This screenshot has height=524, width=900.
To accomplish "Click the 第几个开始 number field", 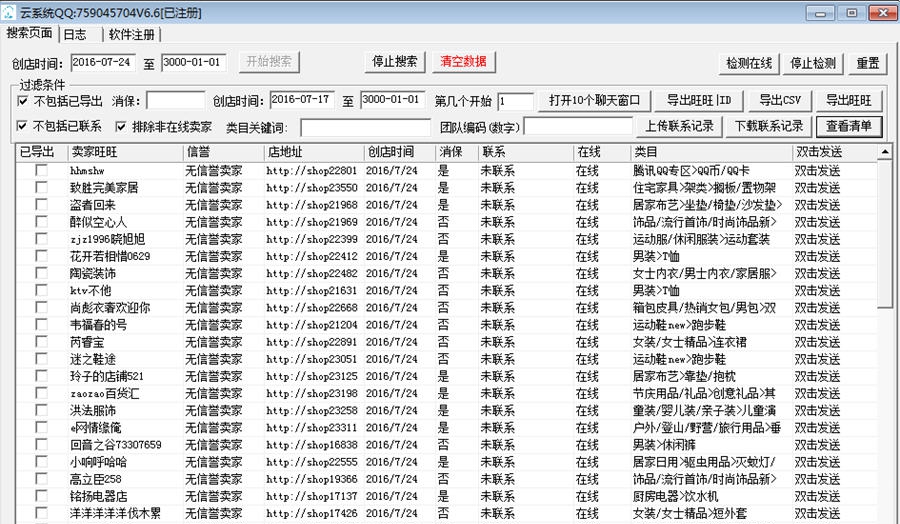I will coord(515,102).
